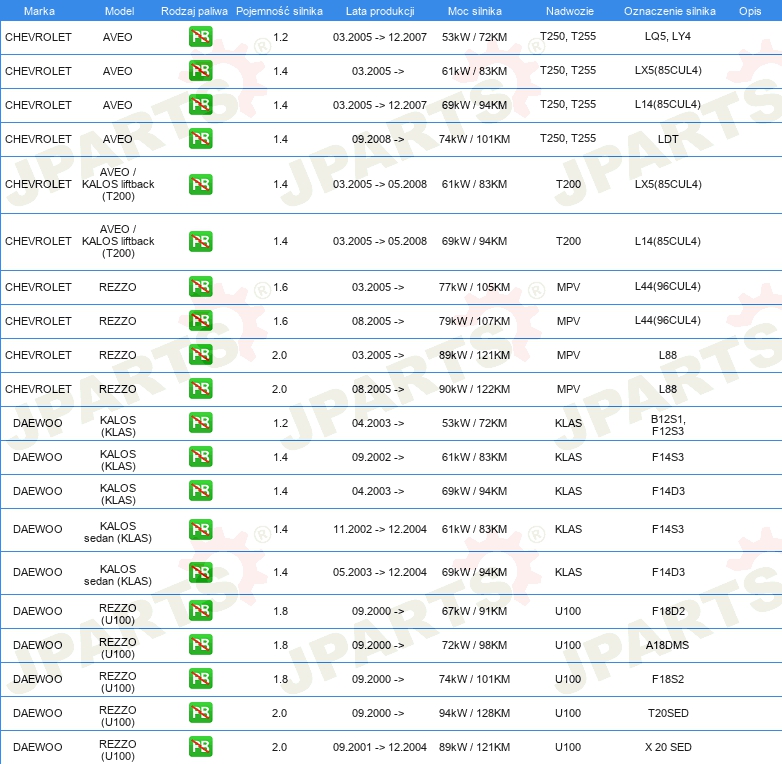Viewport: 782px width, 764px height.
Task: Click fuel icon in AVEO 03.2005 -> 61kW T250 row
Action: coord(200,71)
